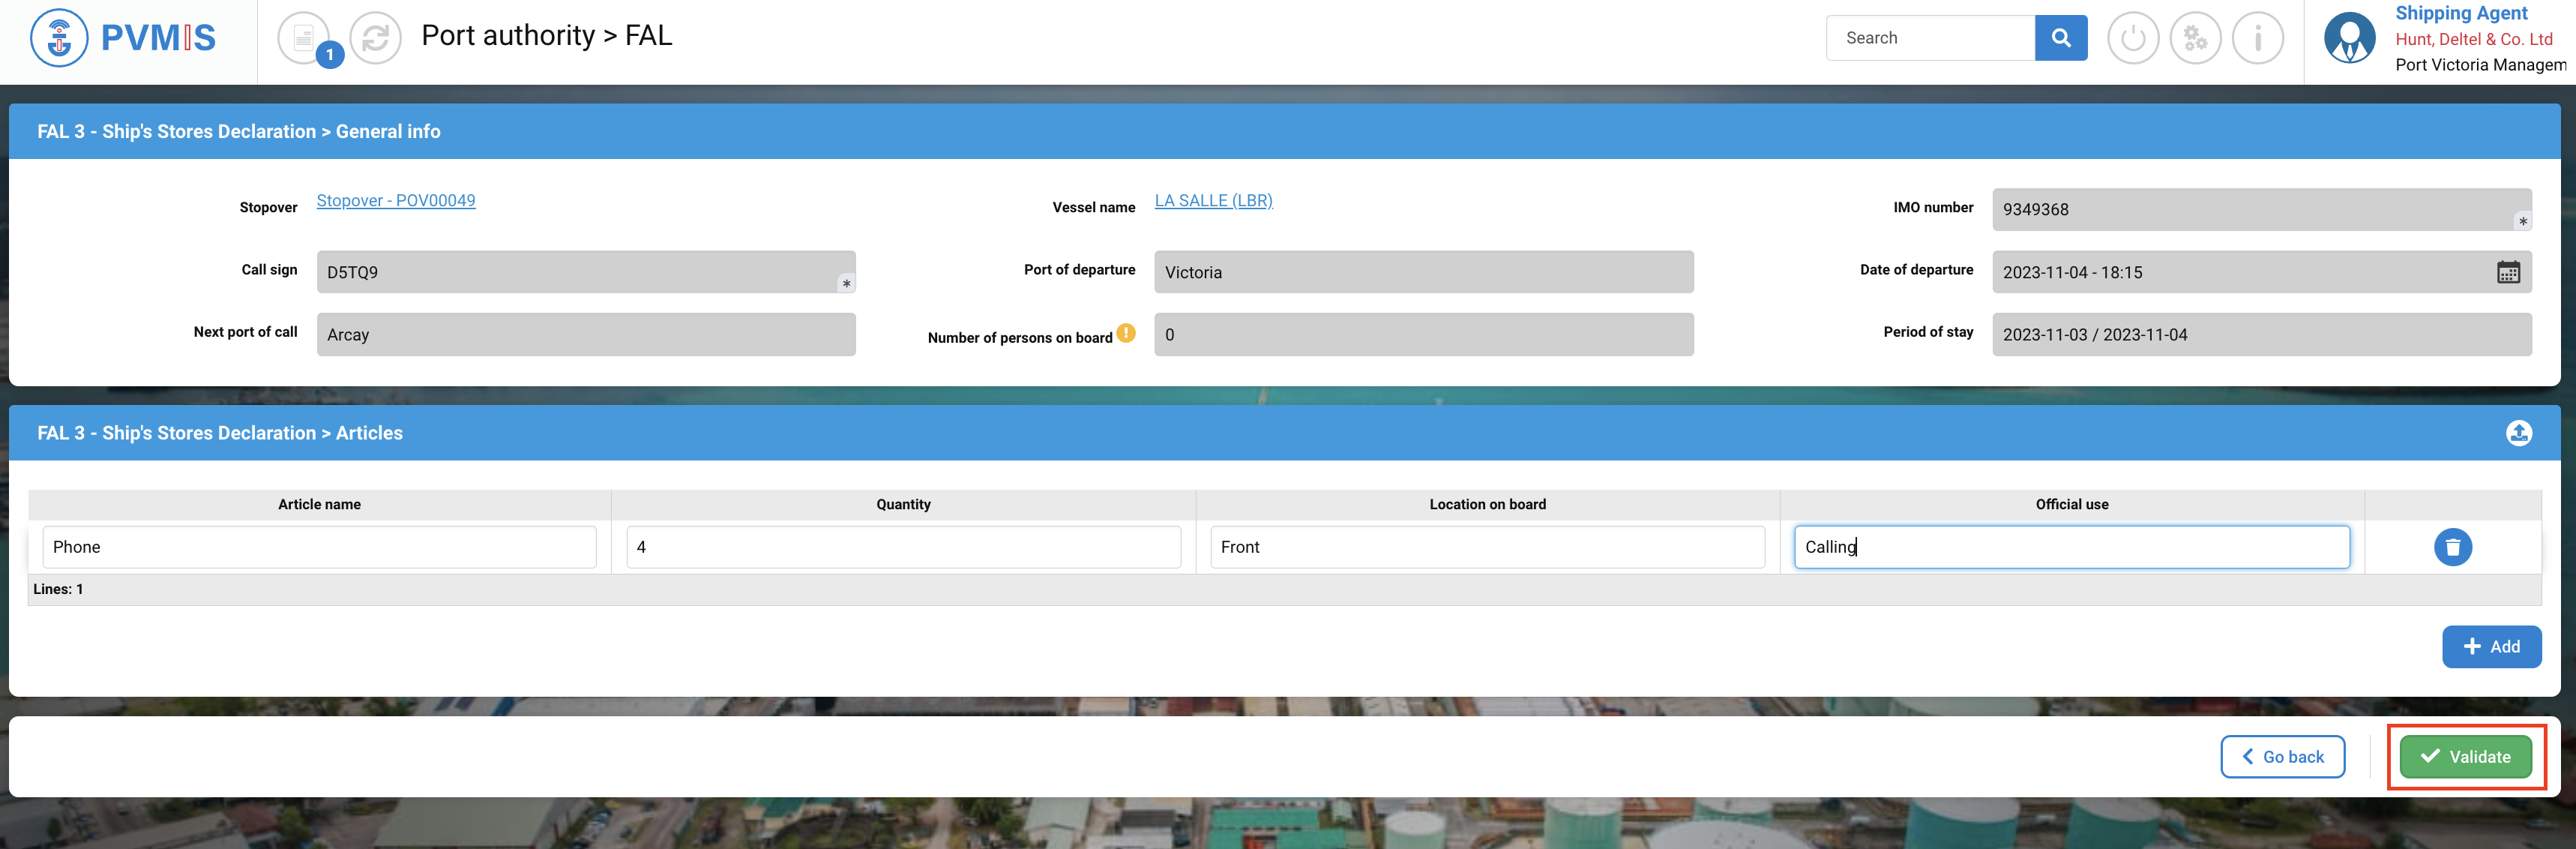Delete the Phone article row
This screenshot has width=2576, height=849.
tap(2452, 547)
